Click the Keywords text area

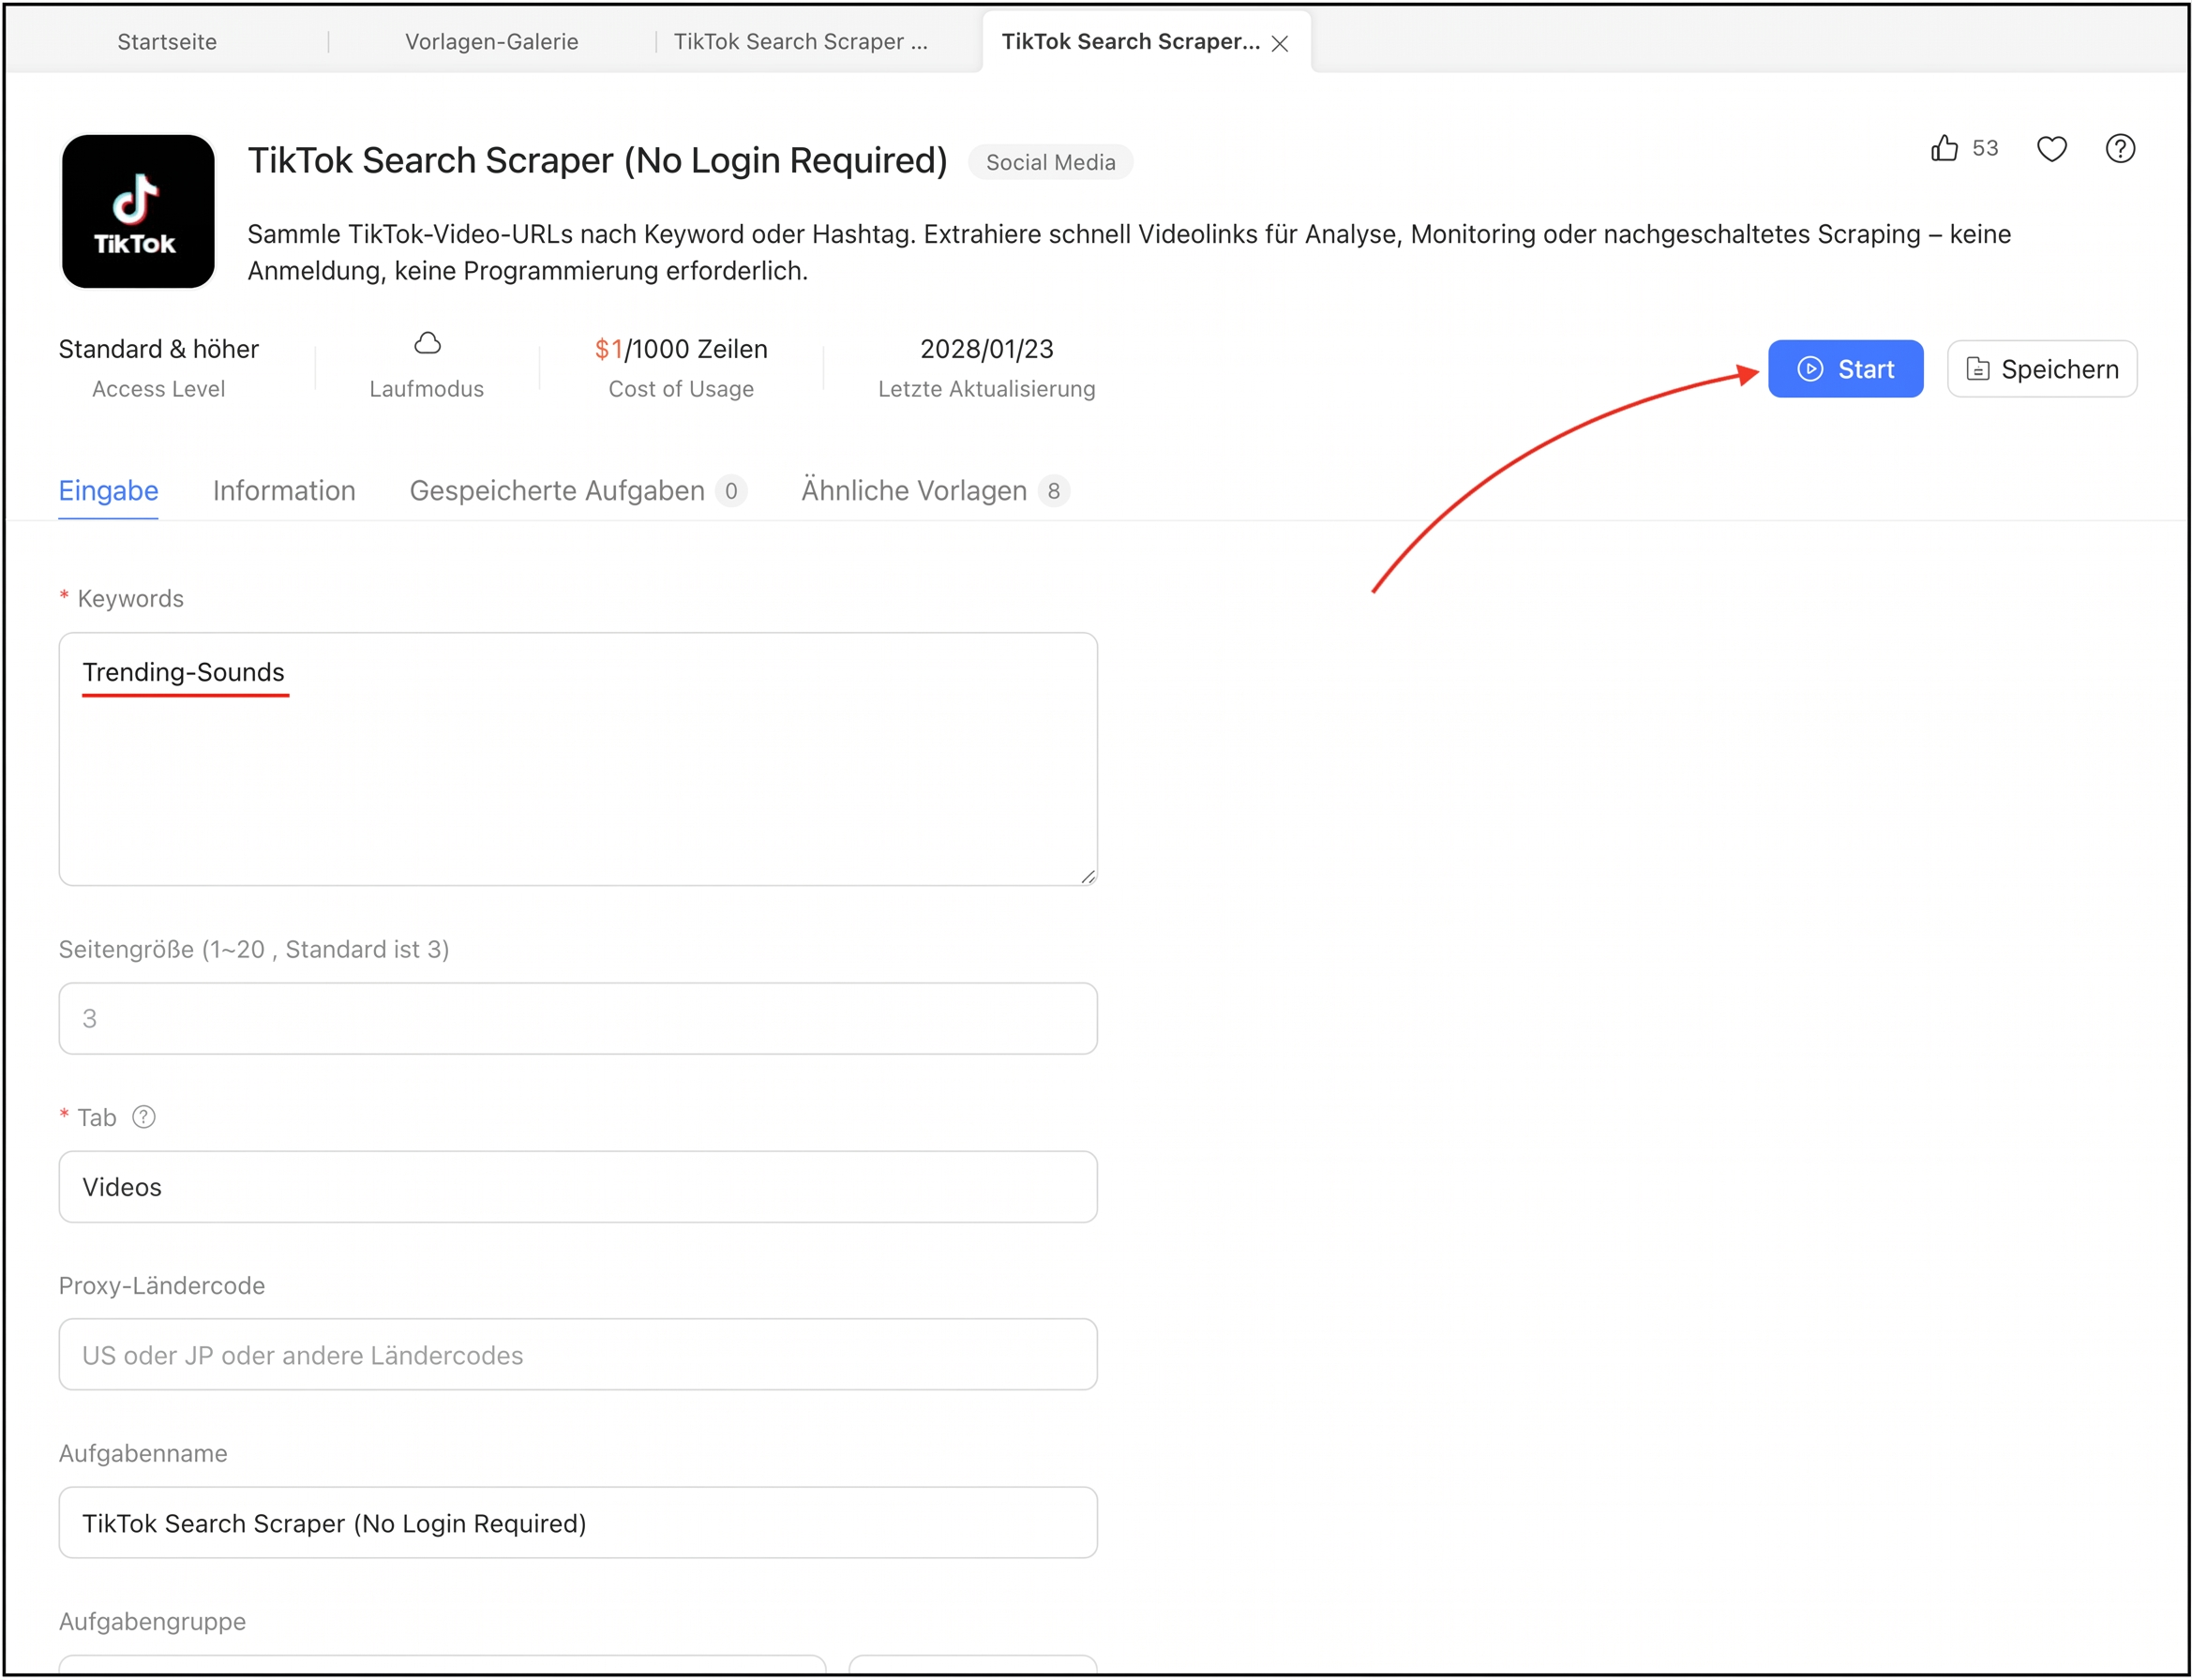(578, 759)
